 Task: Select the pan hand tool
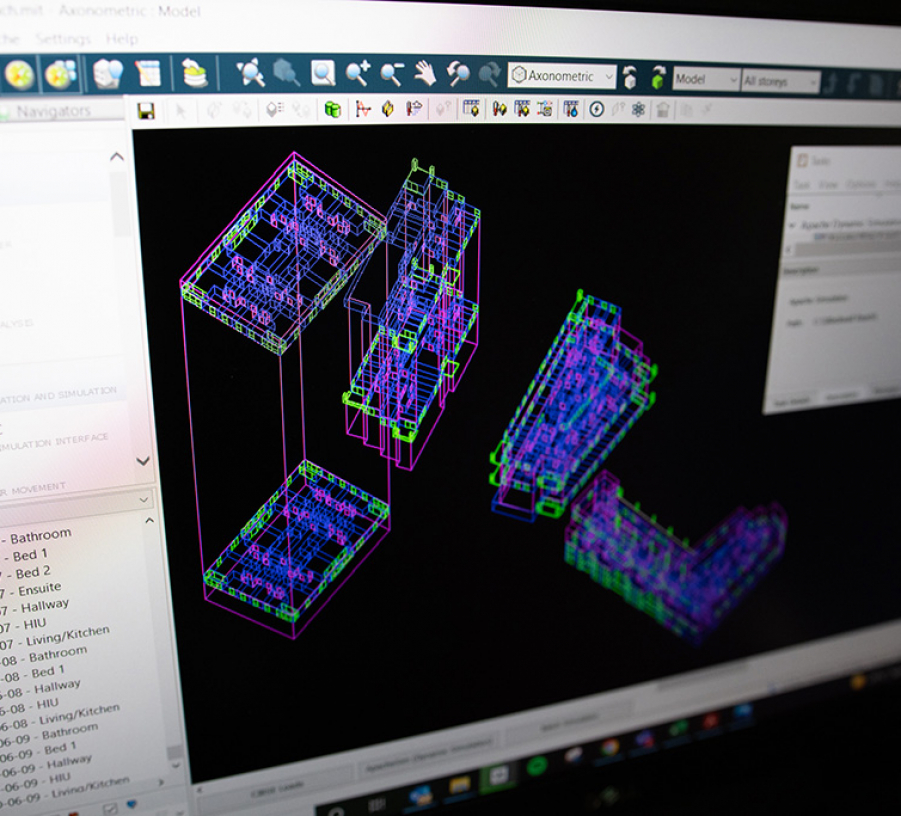[425, 74]
